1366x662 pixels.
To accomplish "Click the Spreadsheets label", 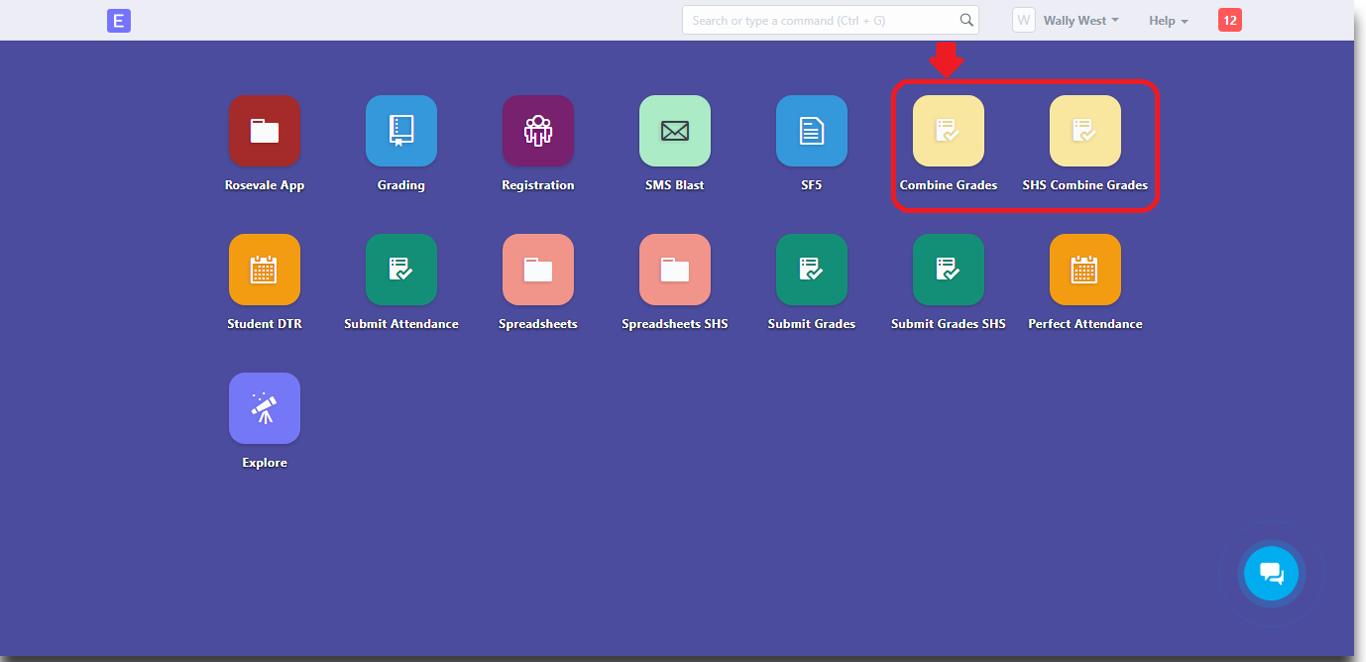I will coord(538,324).
